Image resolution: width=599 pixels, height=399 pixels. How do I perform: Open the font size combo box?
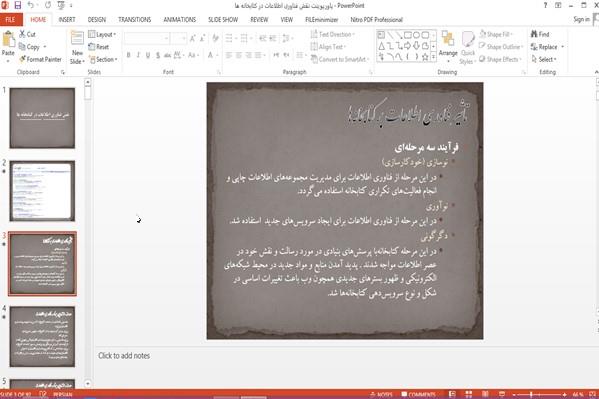tap(178, 38)
